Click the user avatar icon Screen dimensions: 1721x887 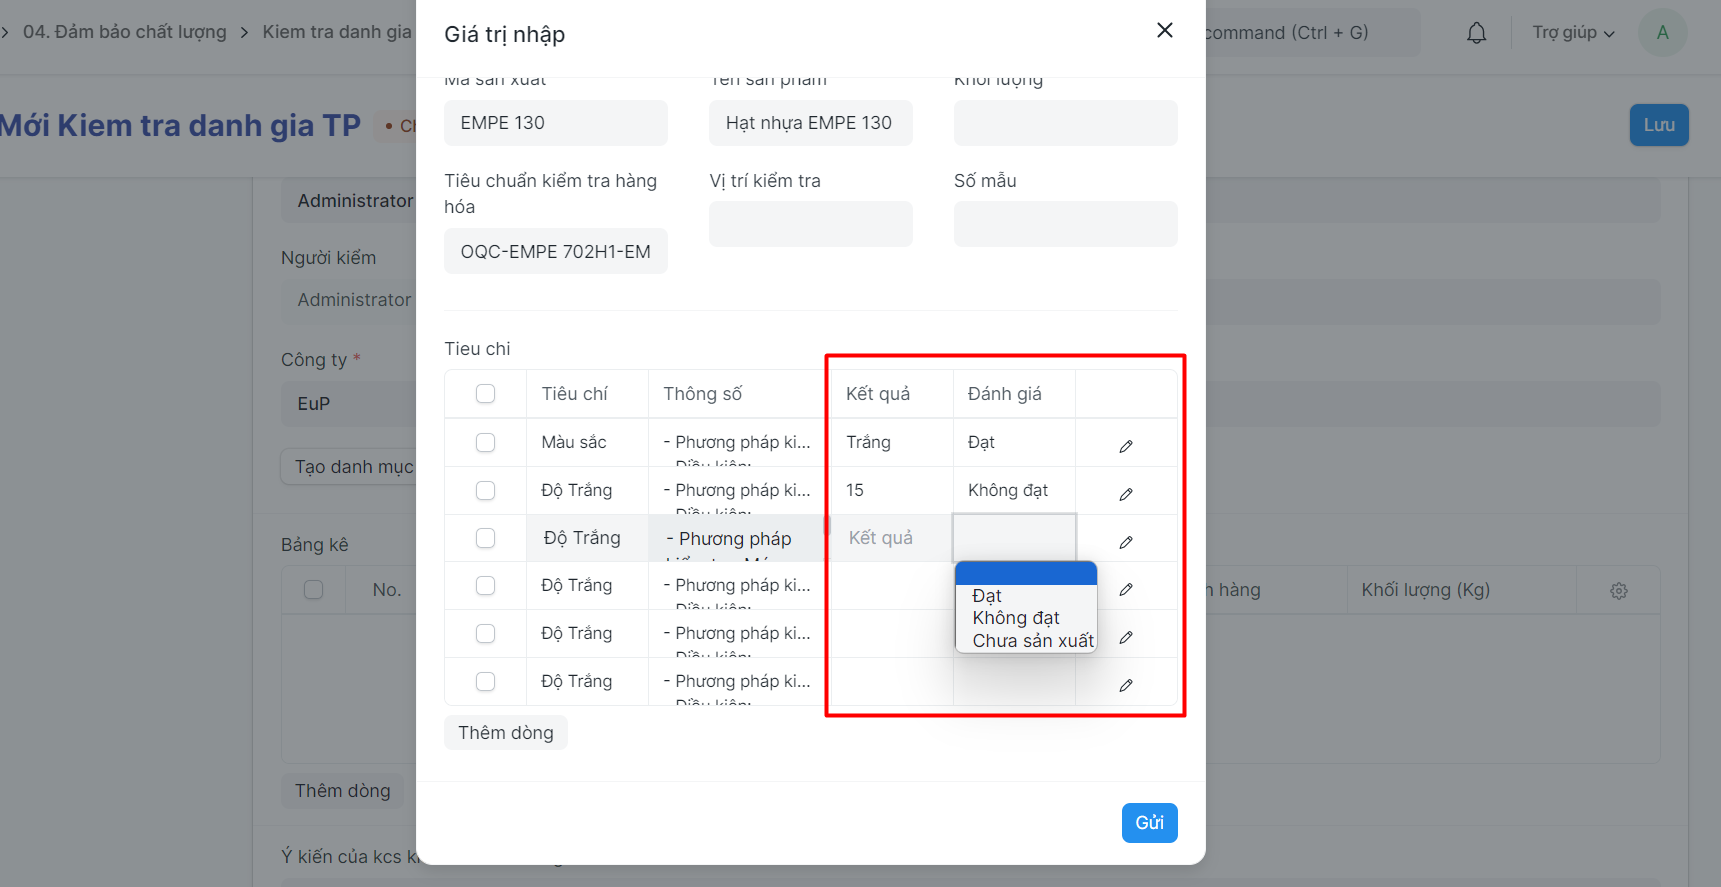(x=1662, y=33)
